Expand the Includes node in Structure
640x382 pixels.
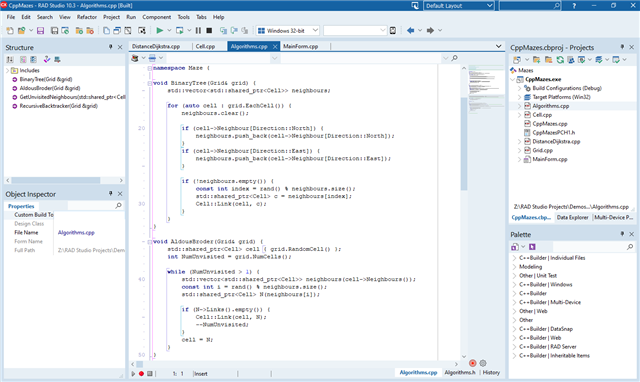click(7, 71)
